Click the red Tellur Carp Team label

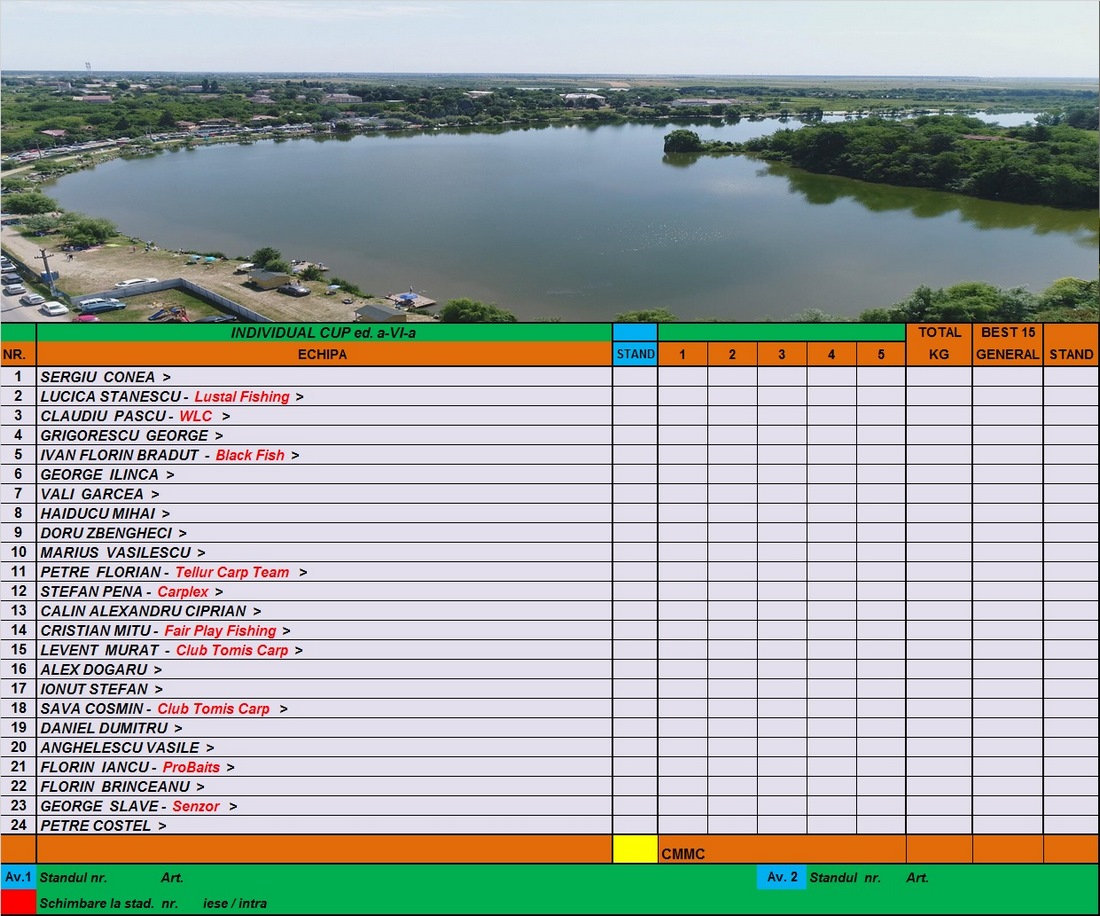[x=232, y=572]
